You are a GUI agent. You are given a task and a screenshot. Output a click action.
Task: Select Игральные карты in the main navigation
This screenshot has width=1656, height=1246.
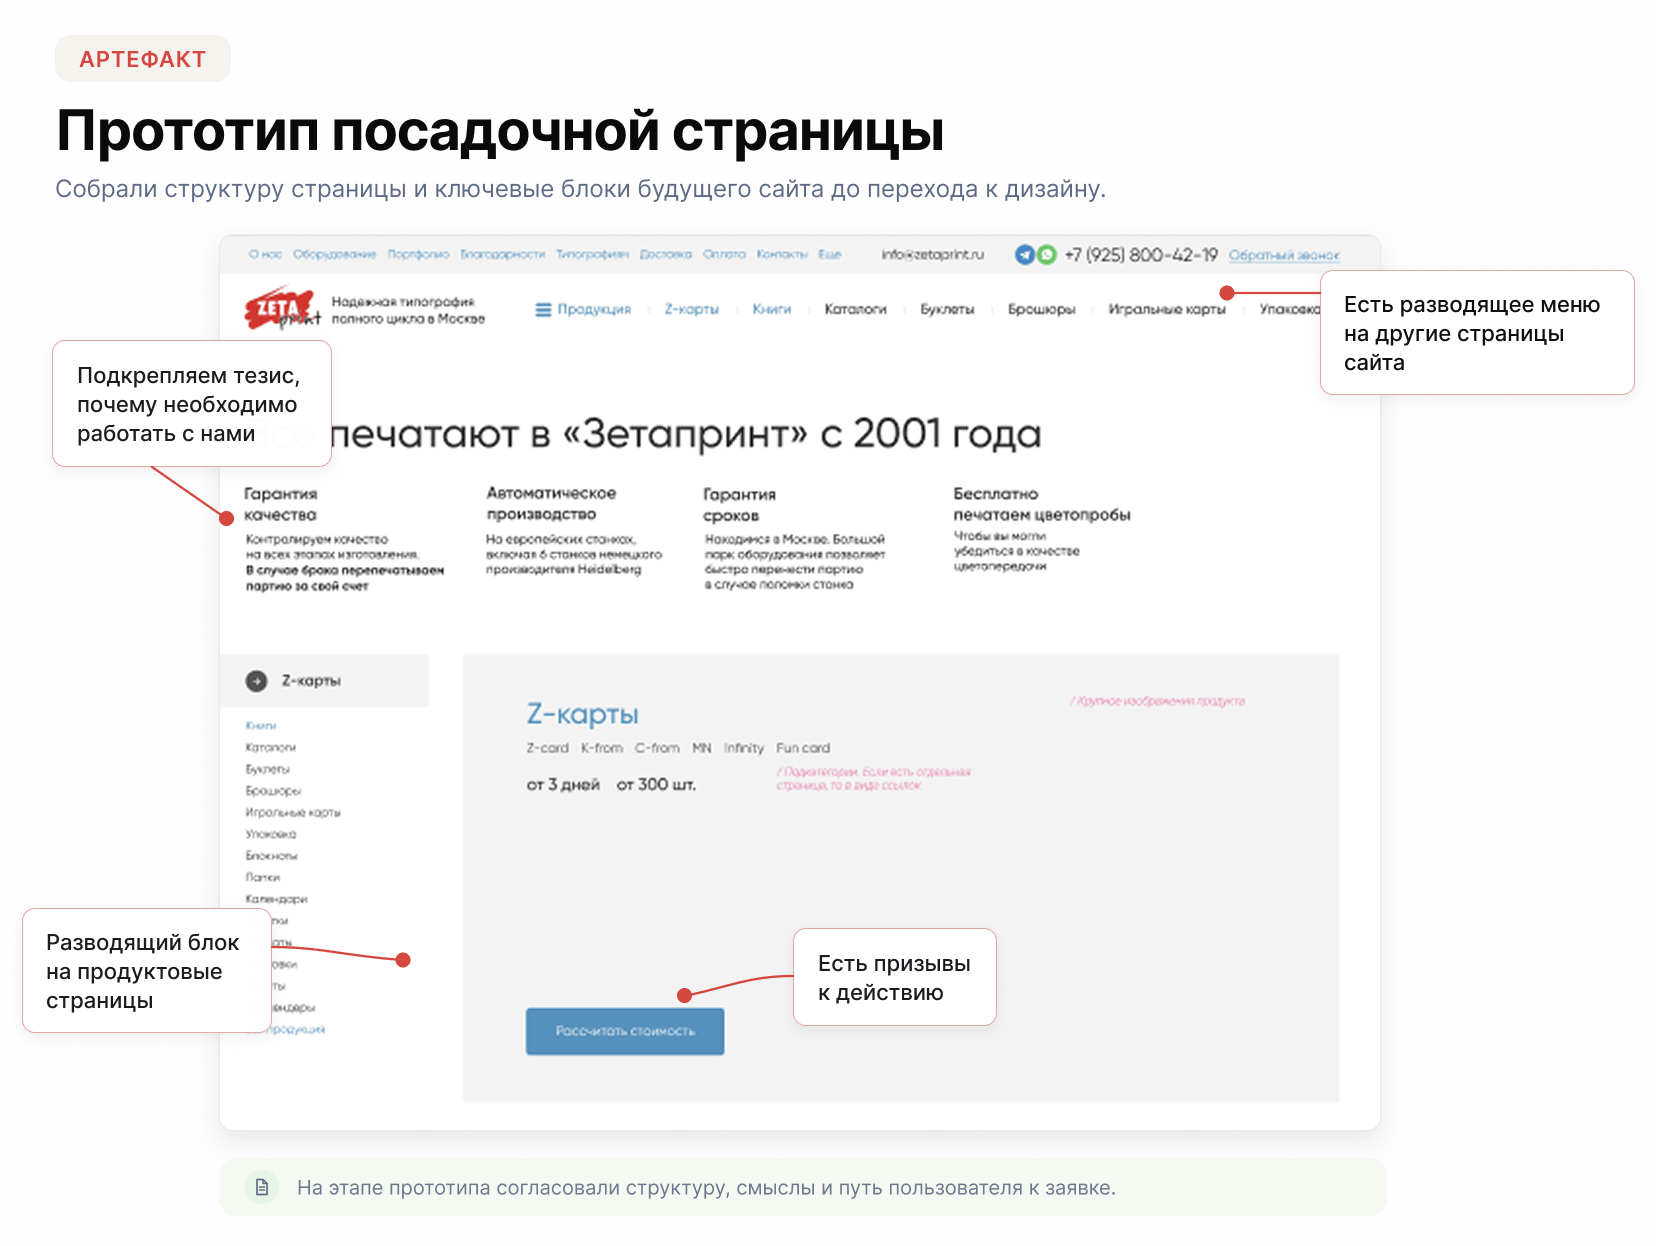[1167, 310]
